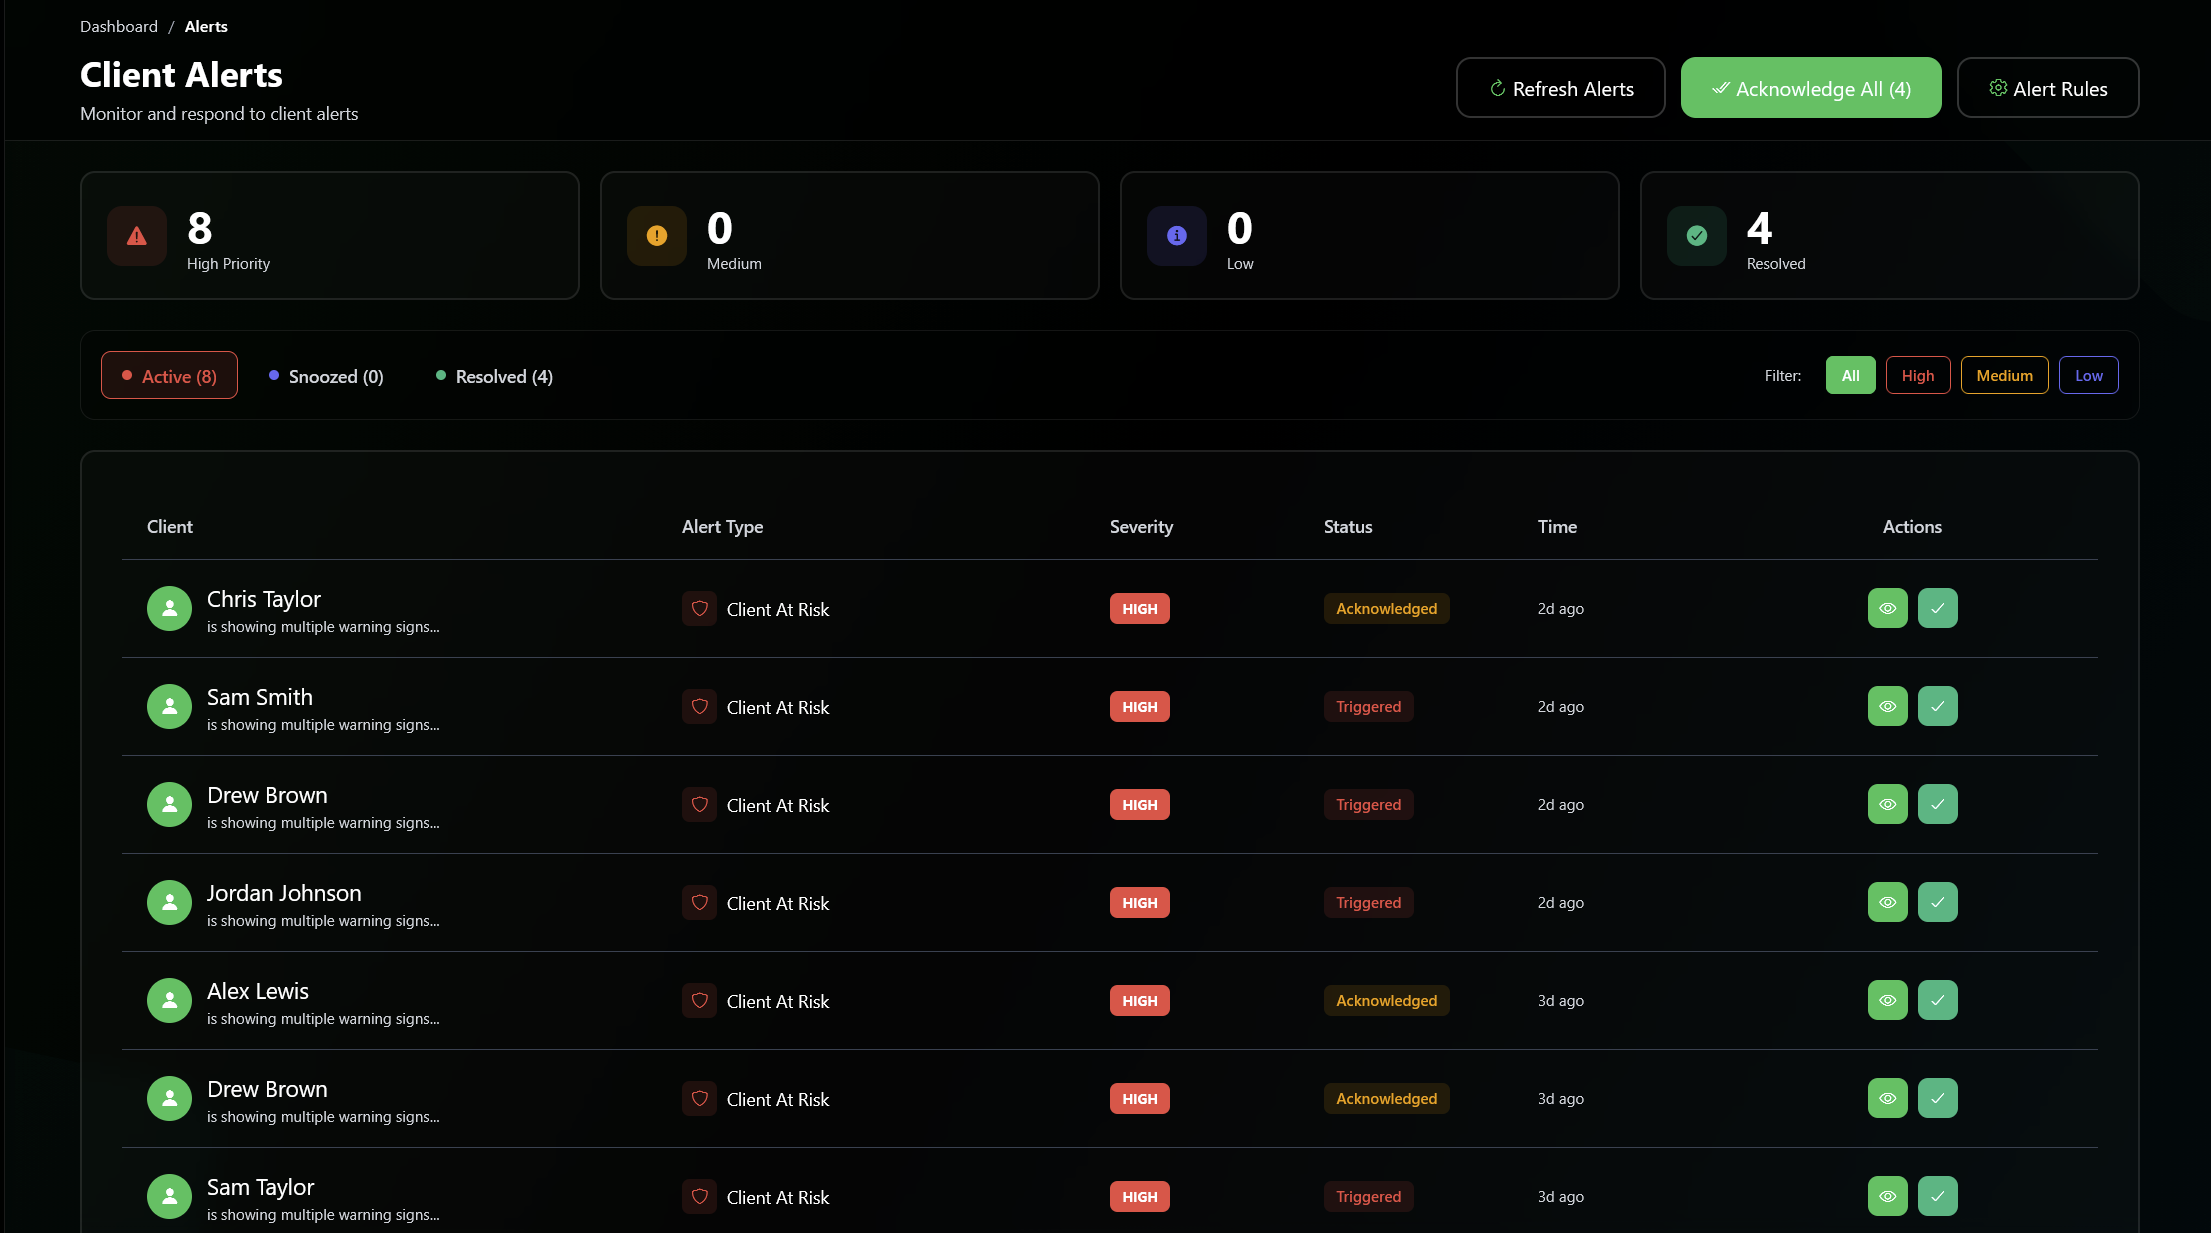
Task: Select the All filter chip
Action: click(1850, 375)
